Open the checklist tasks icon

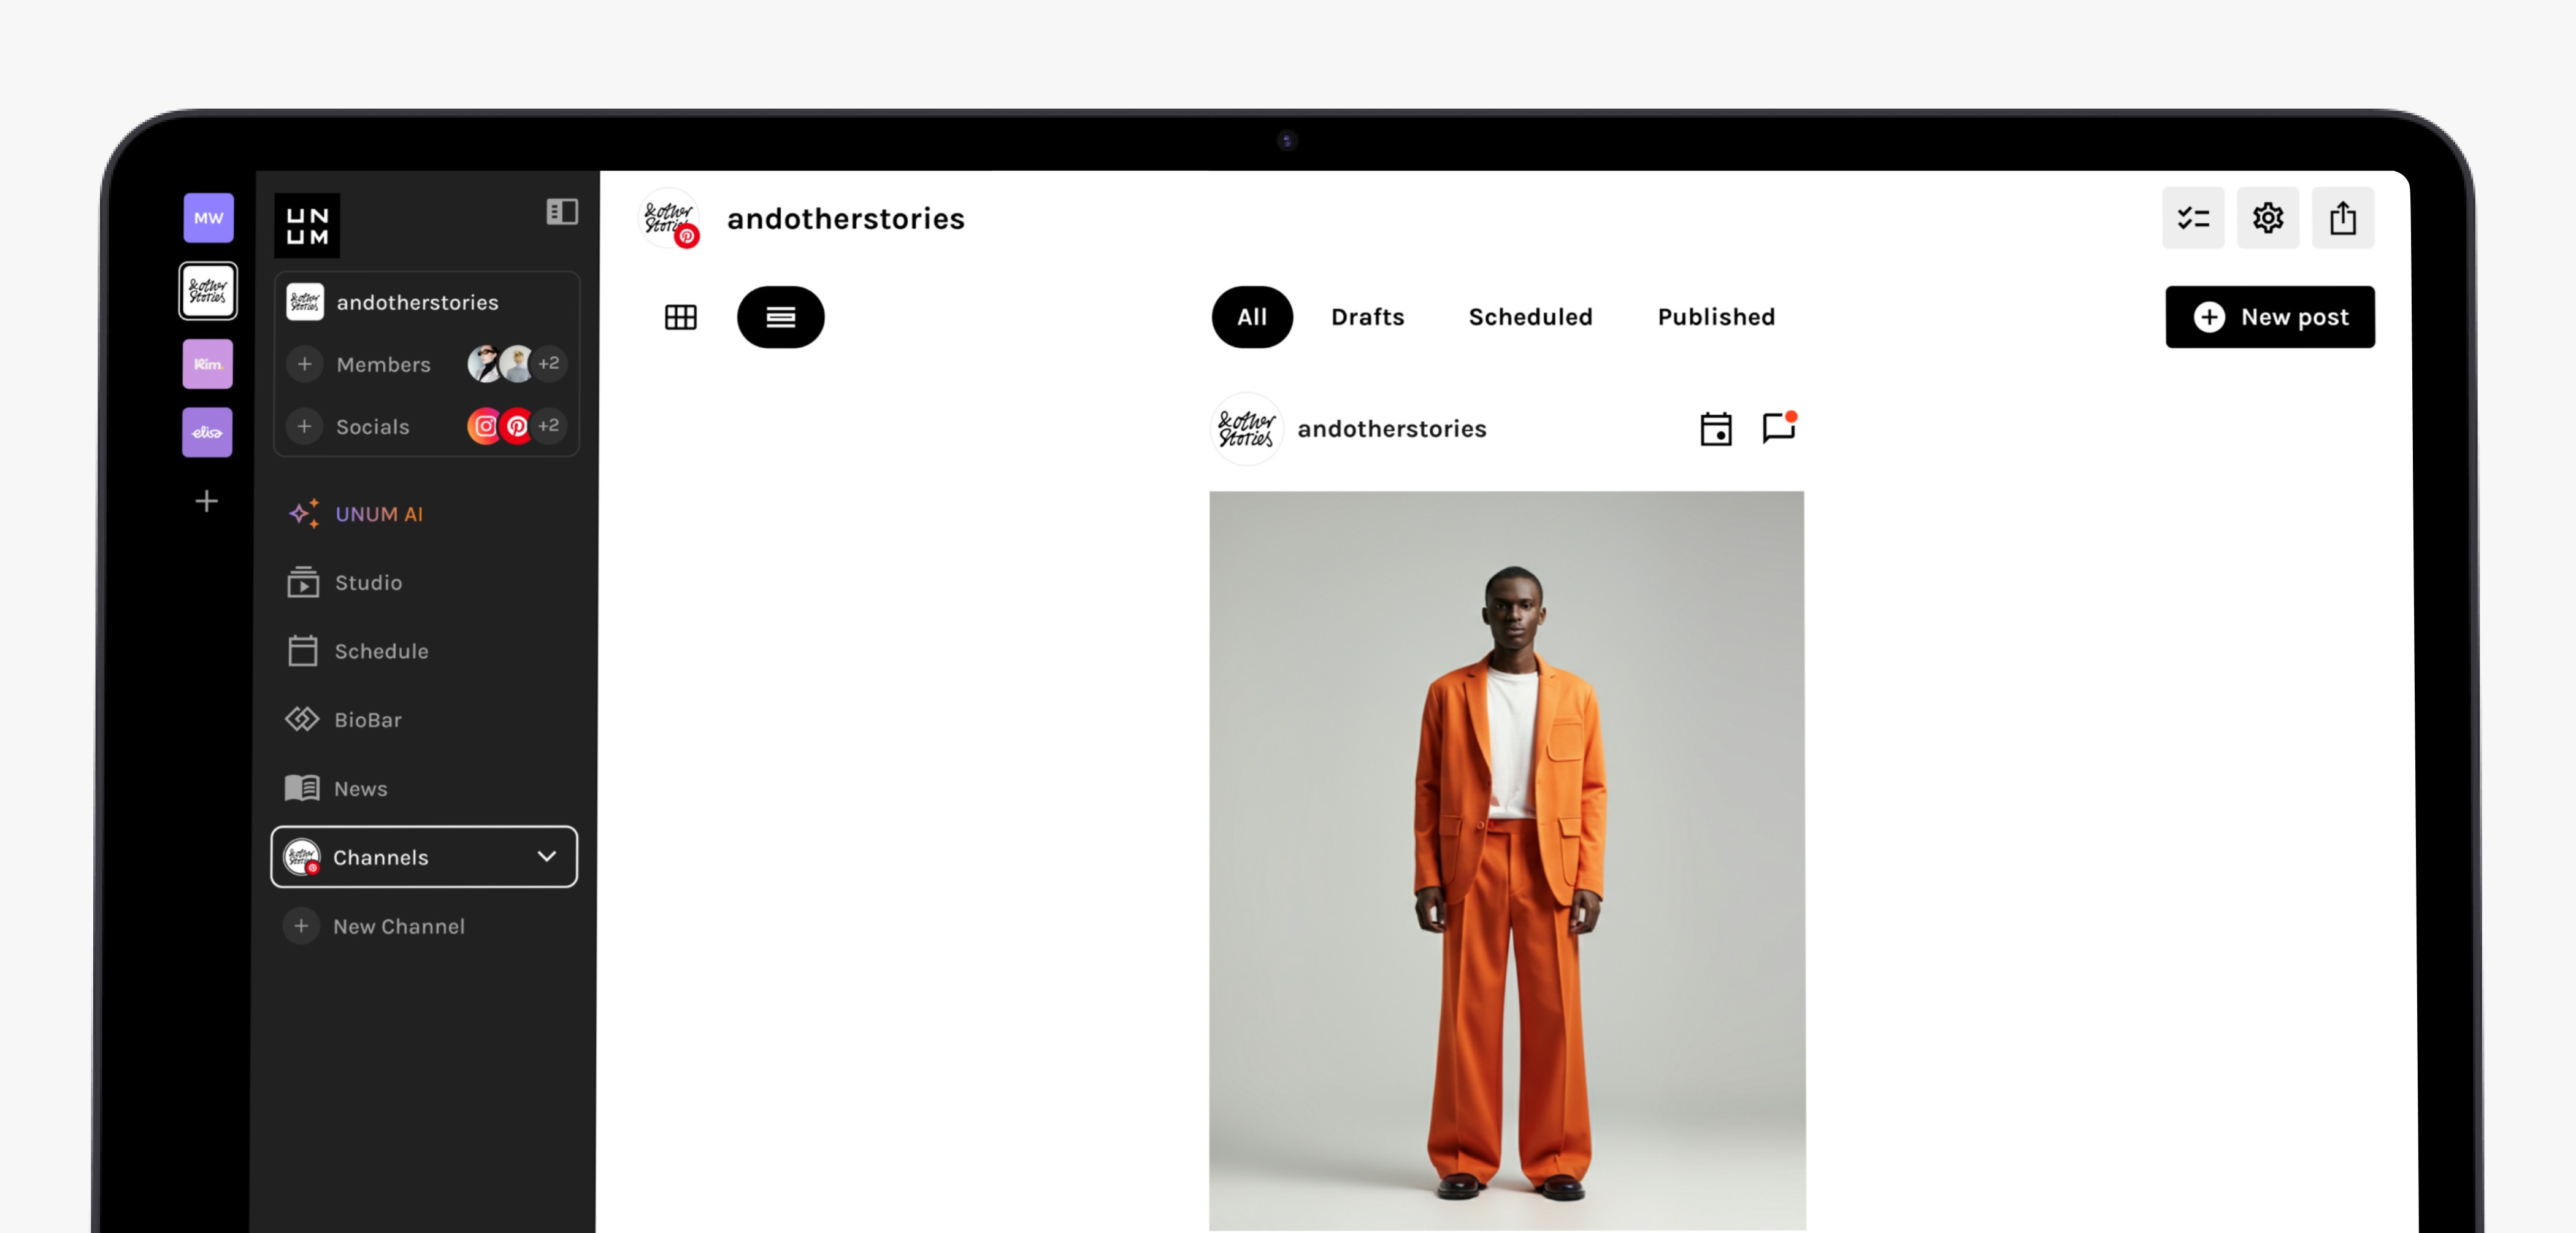2192,218
